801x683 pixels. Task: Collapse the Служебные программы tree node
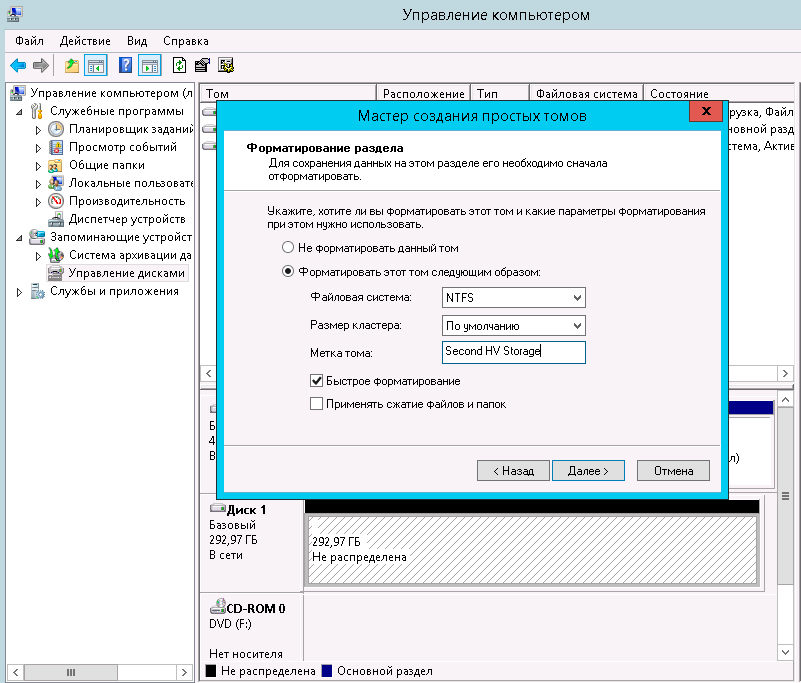click(x=19, y=111)
